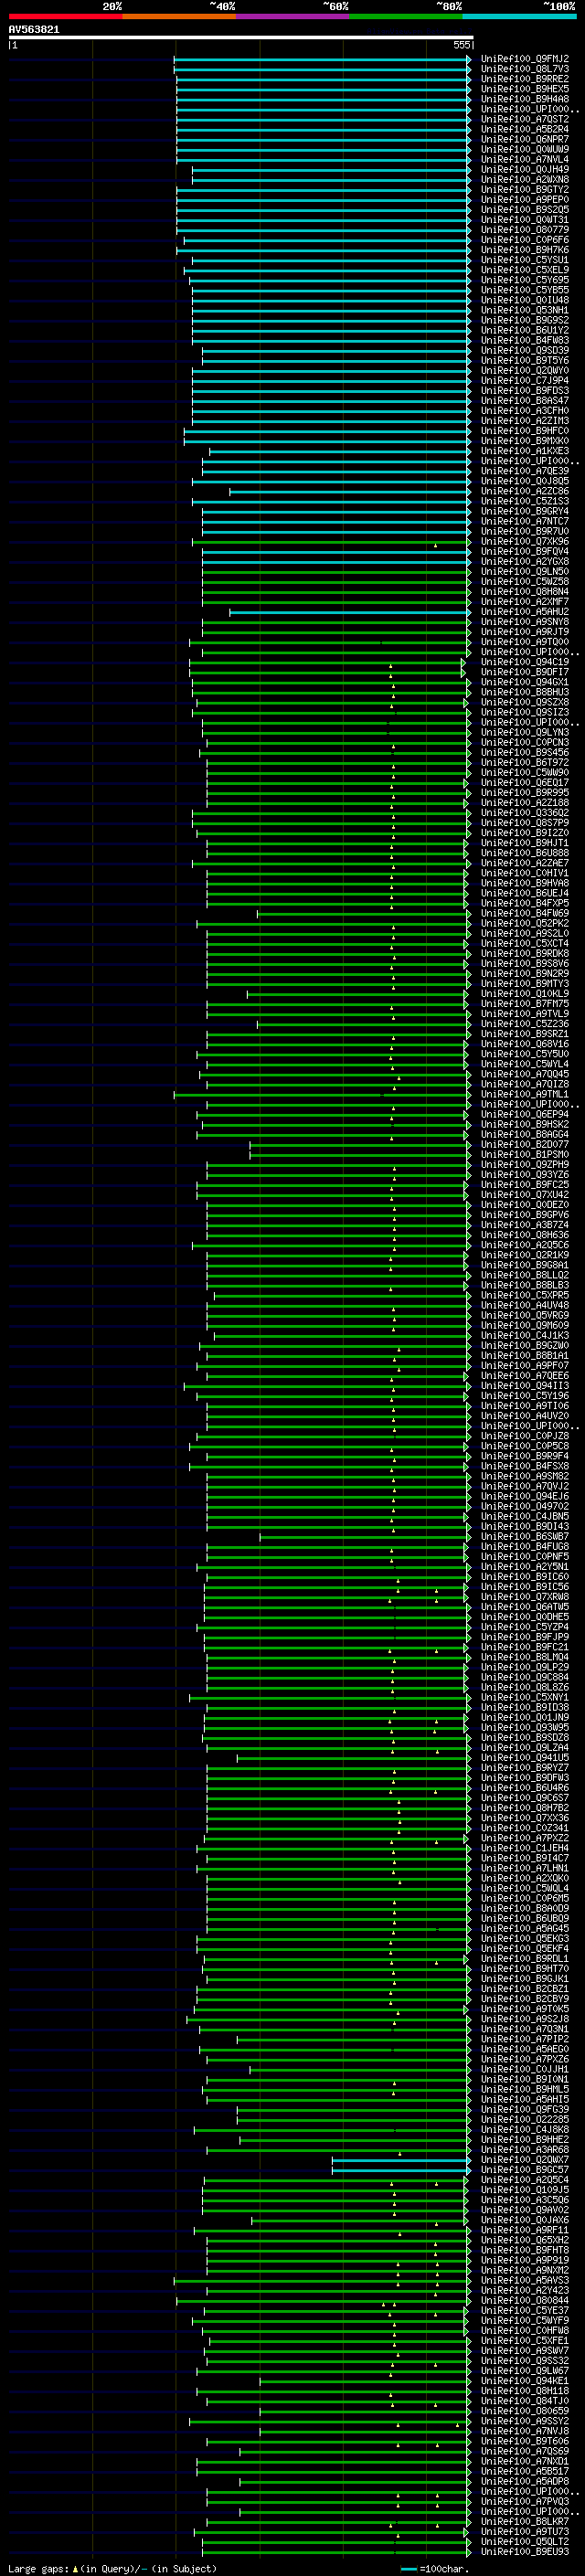The height and width of the screenshot is (2576, 585).
Task: Click the UniRef100_Q94KE1 label
Action: [525, 2381]
